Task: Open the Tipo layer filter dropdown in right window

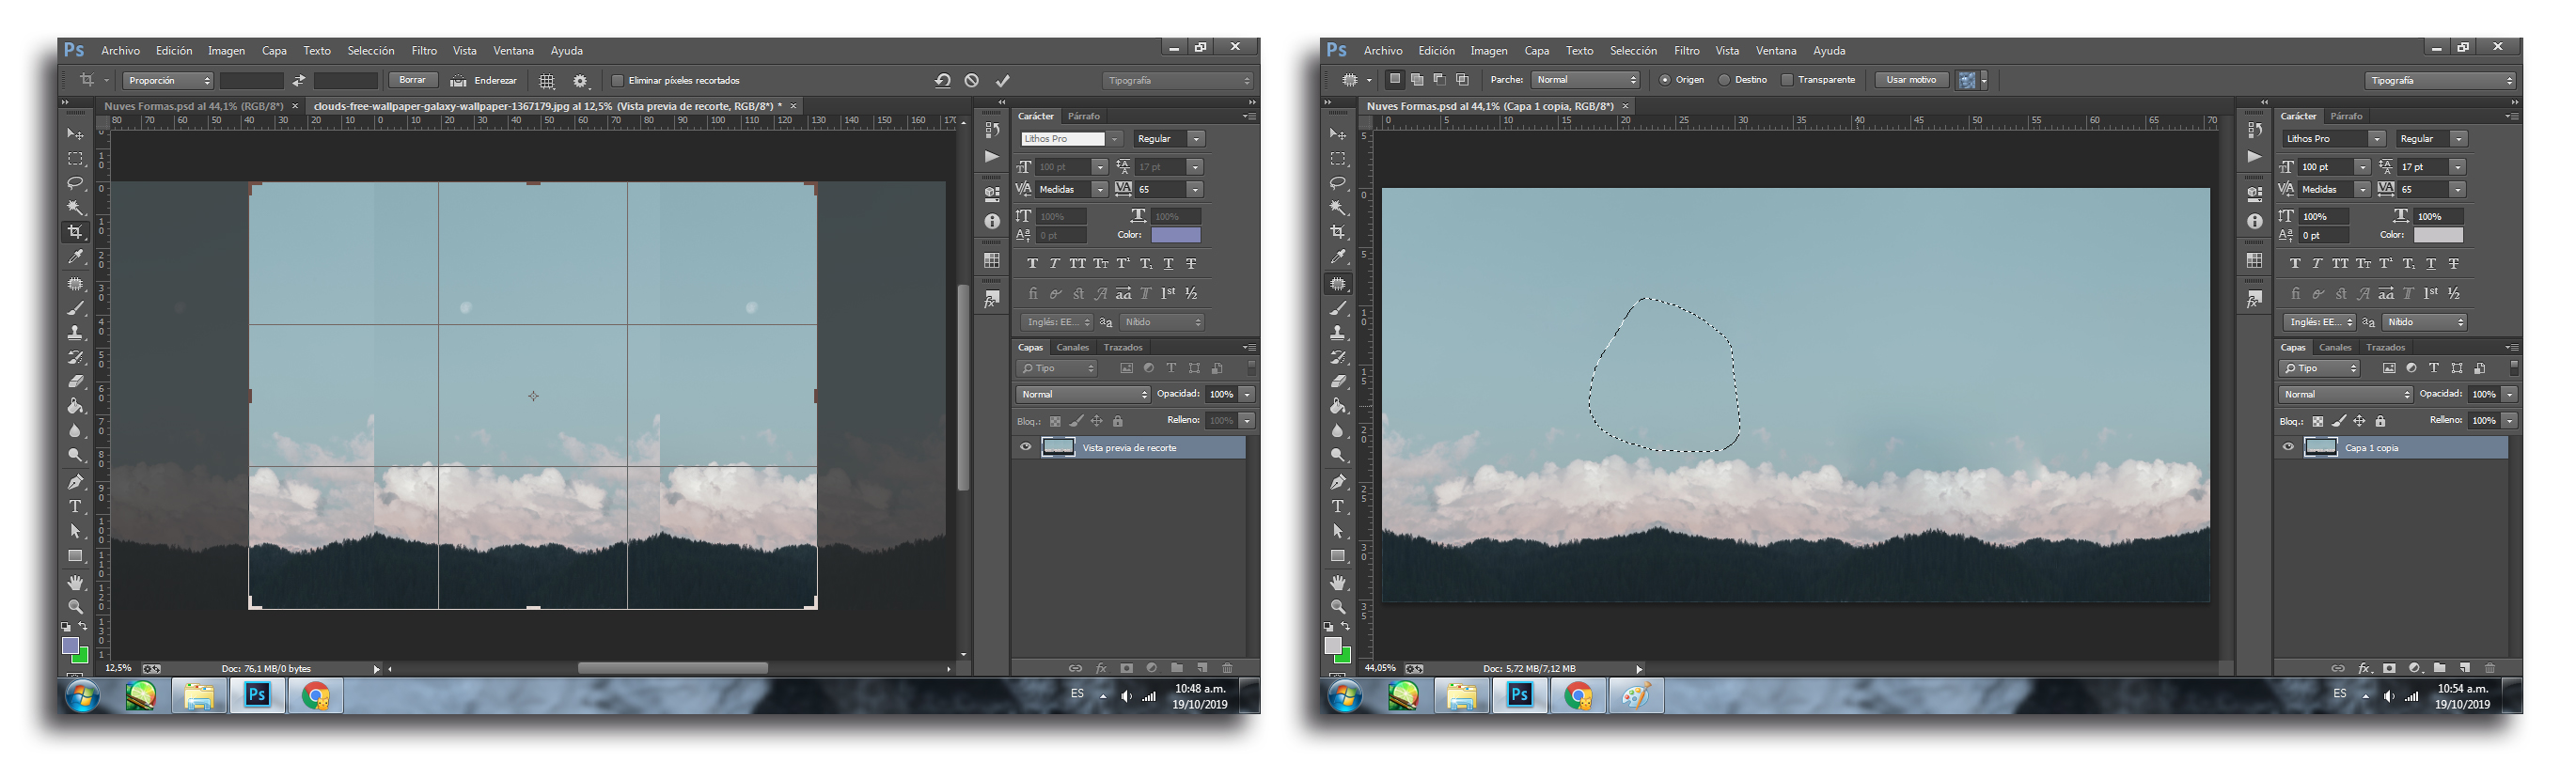Action: (2320, 369)
